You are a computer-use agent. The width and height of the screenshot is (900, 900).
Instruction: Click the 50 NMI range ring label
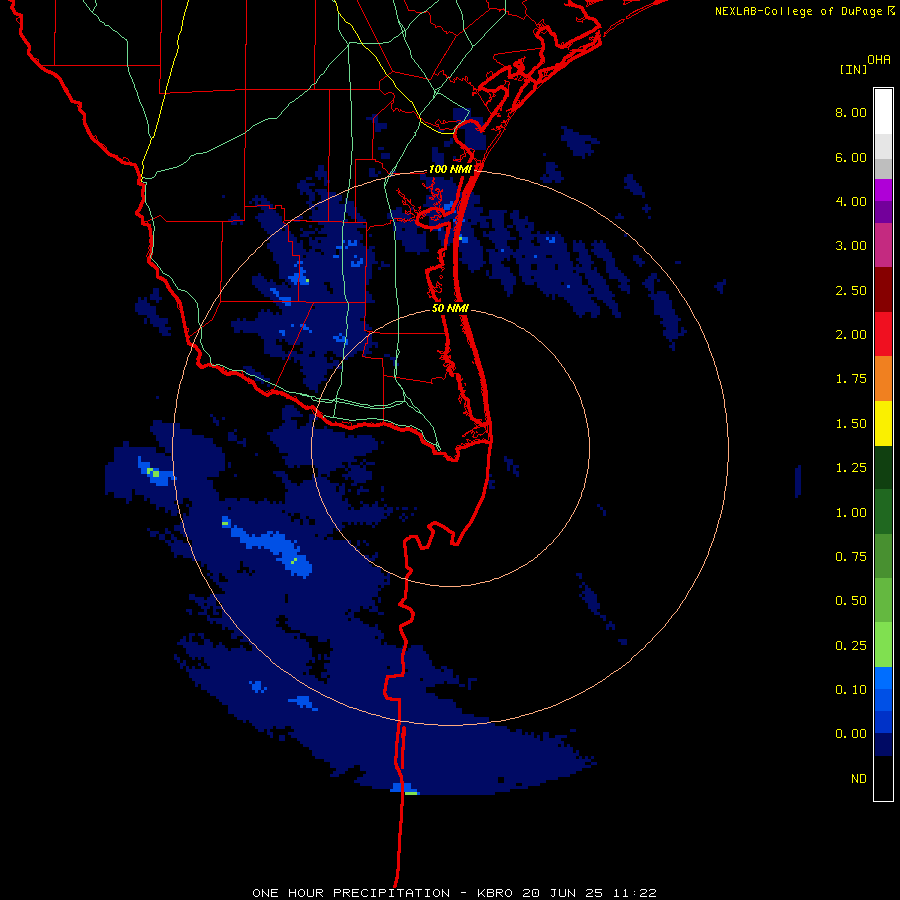pos(450,308)
